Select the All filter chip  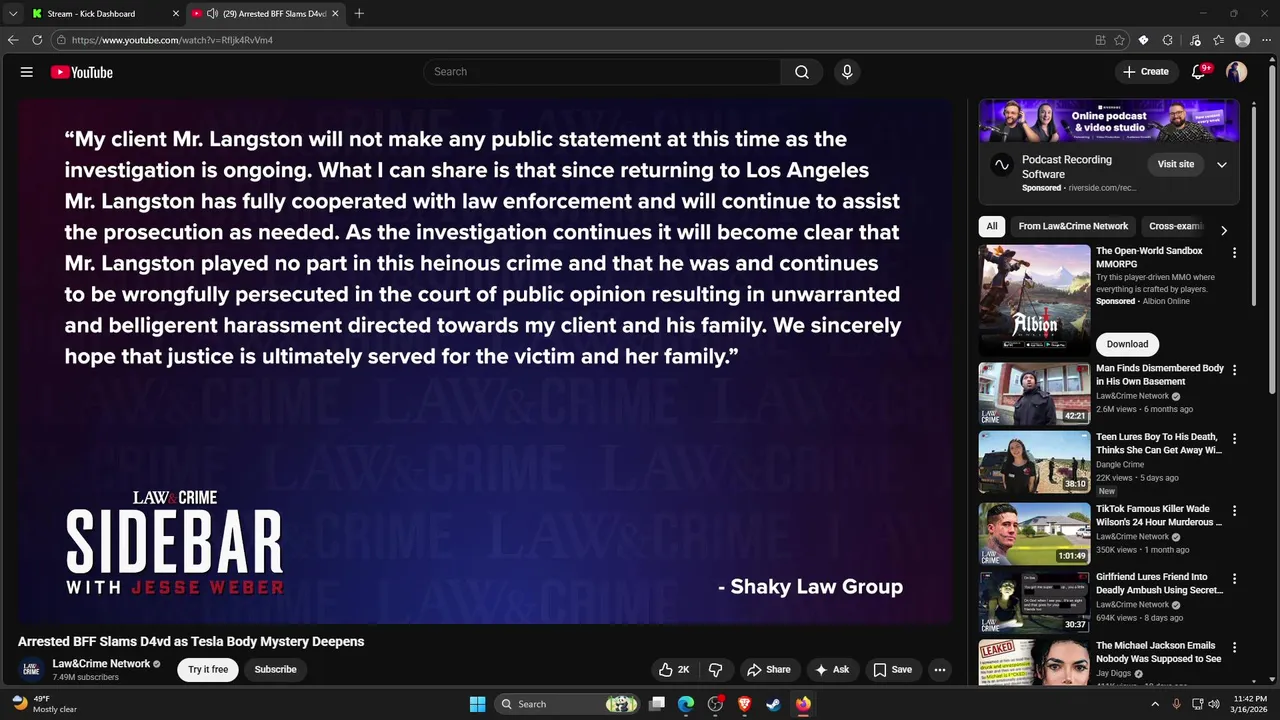[x=991, y=226]
